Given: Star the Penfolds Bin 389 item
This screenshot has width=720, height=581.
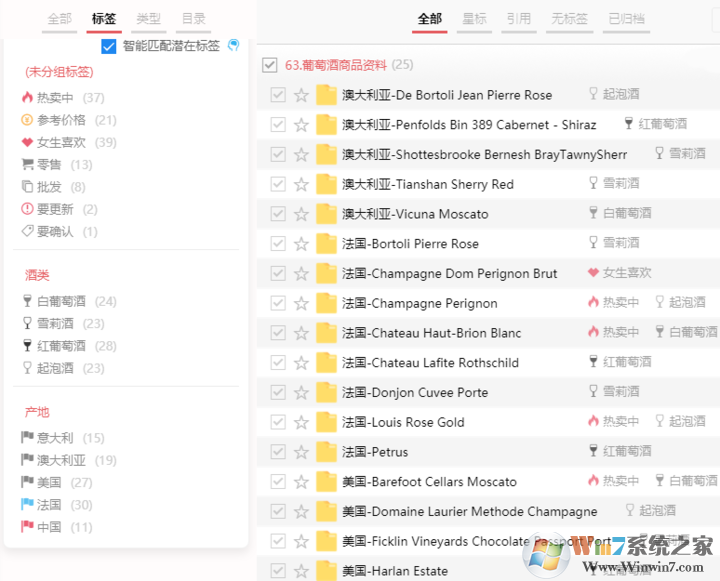Looking at the screenshot, I should [x=301, y=125].
